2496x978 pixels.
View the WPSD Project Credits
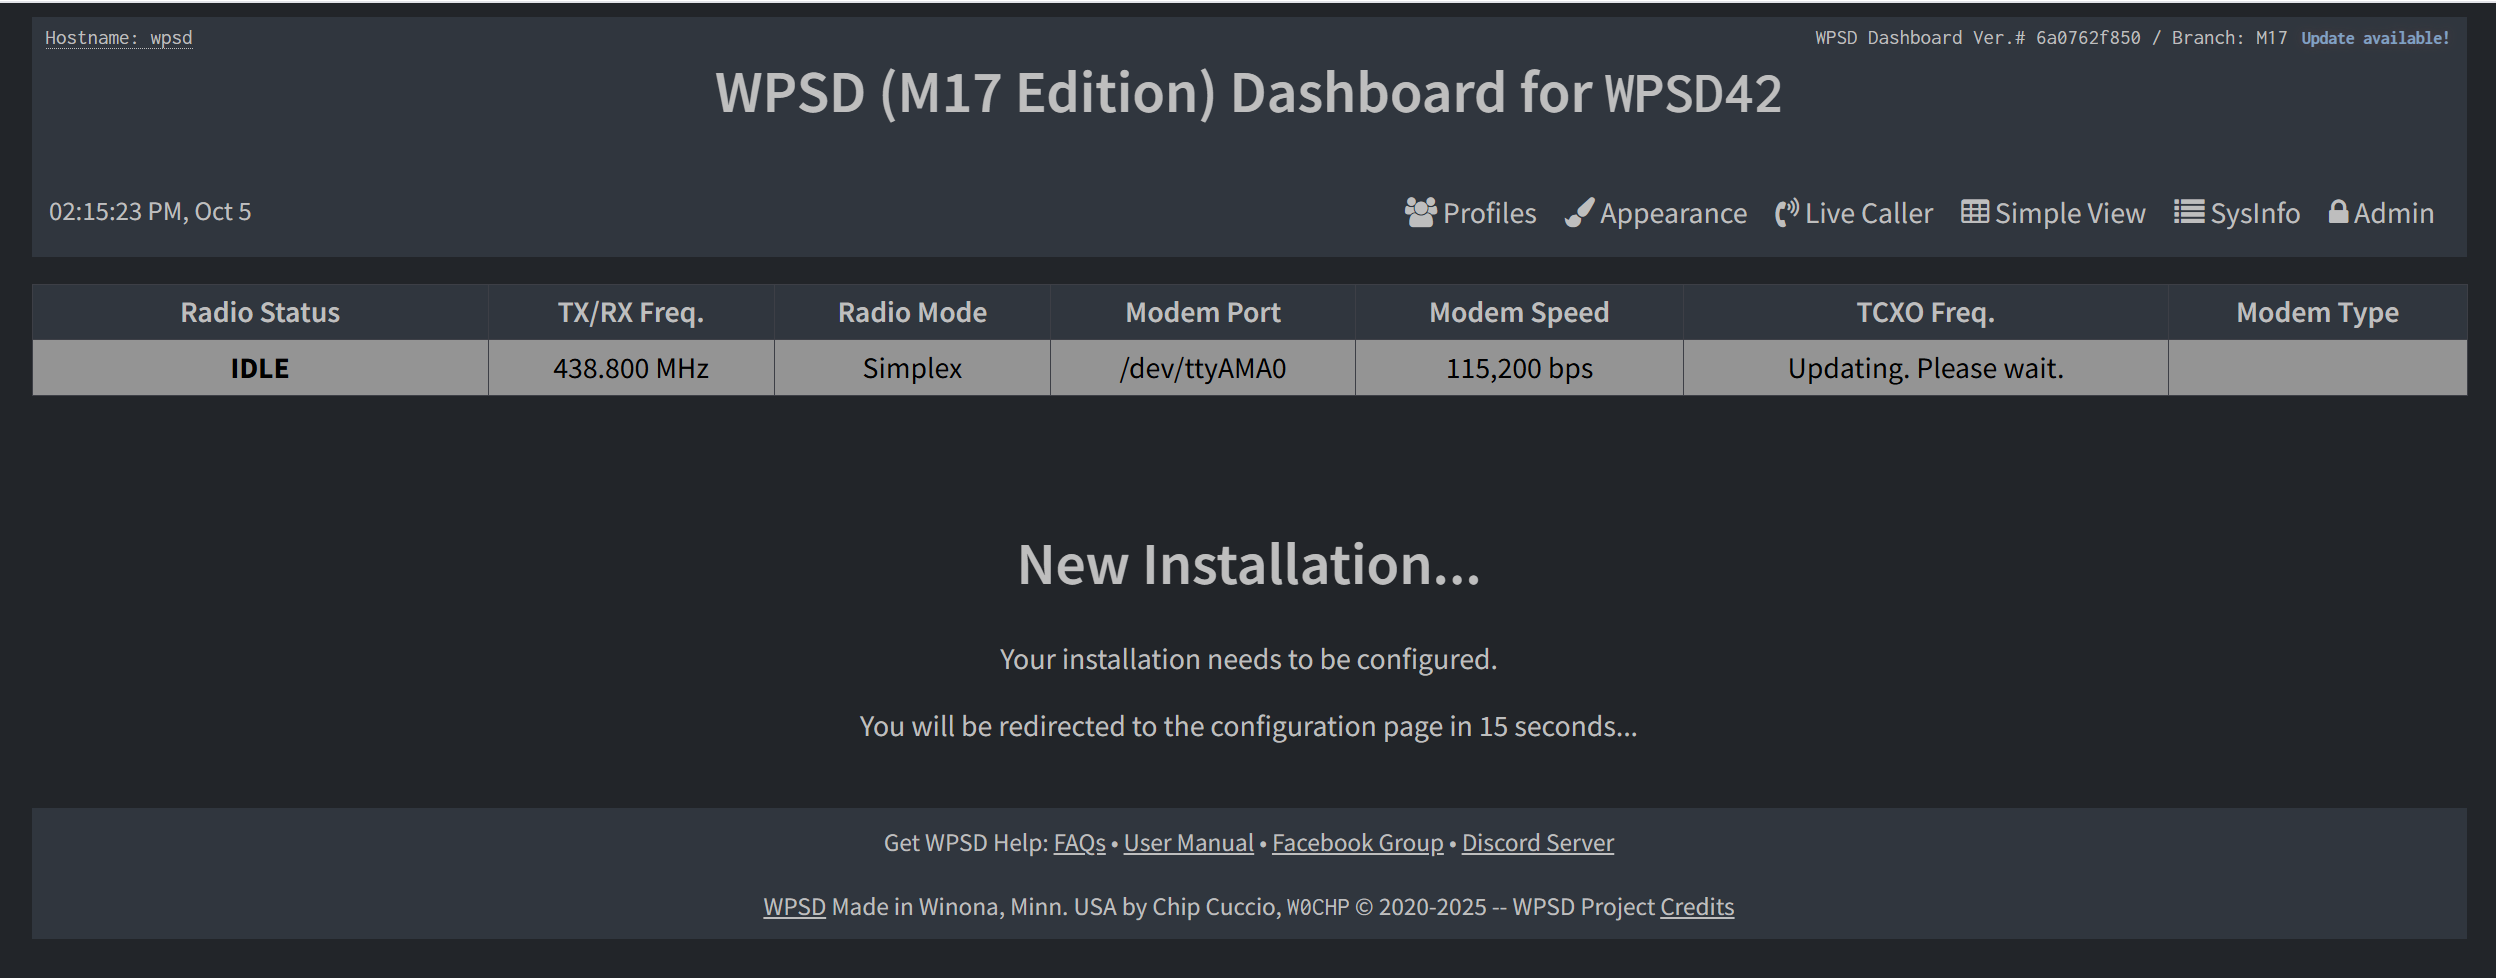[x=1697, y=907]
